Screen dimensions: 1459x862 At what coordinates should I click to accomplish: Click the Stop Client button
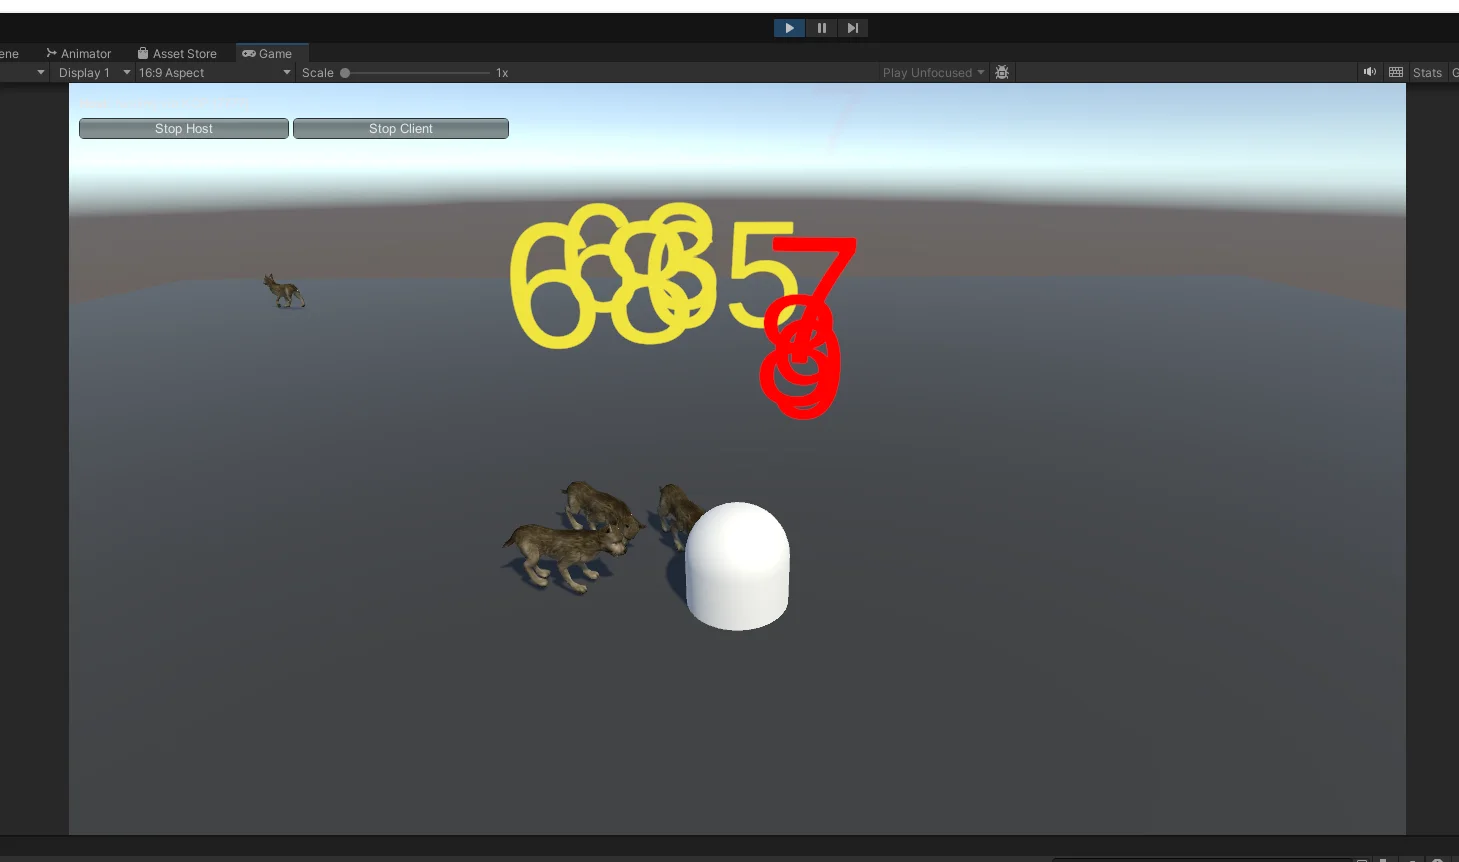pyautogui.click(x=401, y=129)
